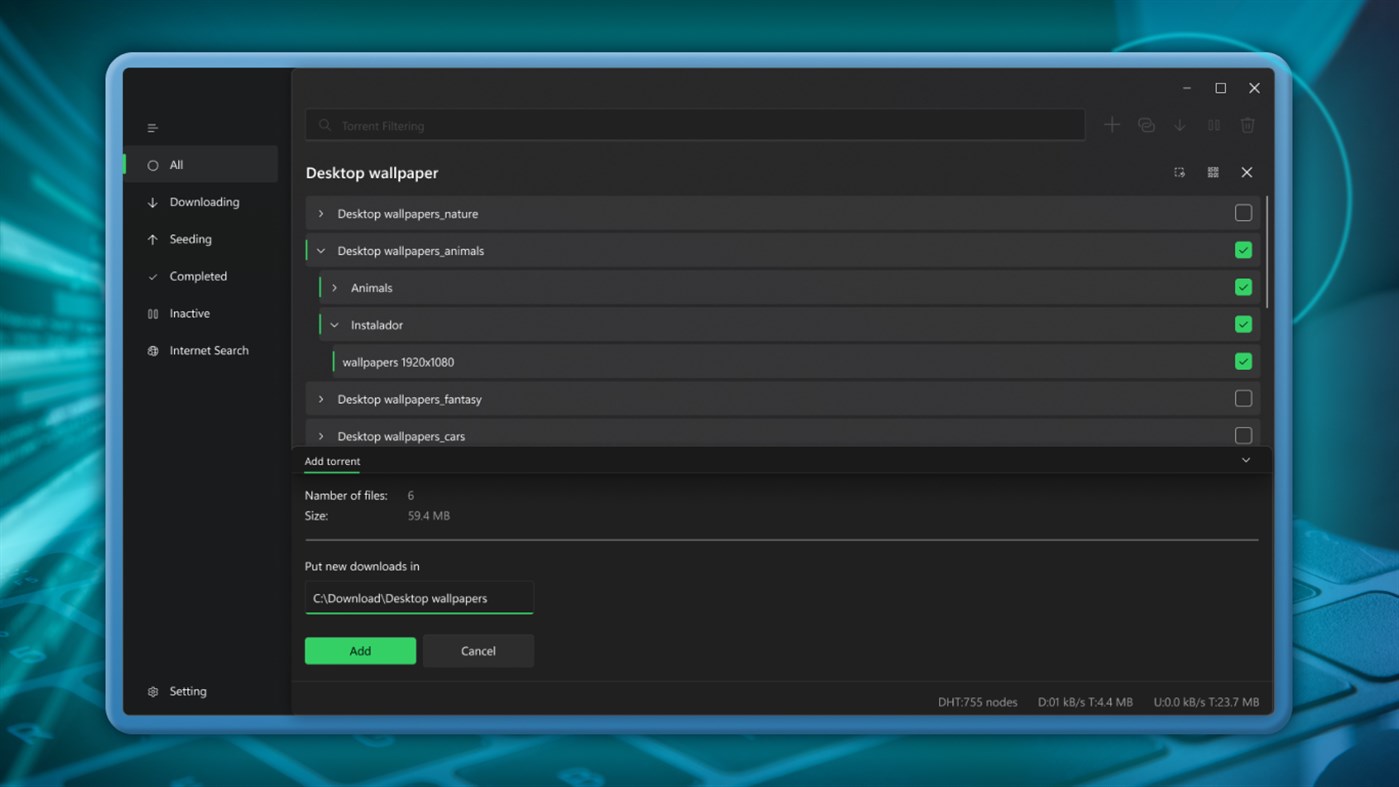Screen dimensions: 1399x787
Task: Cancel adding the torrent
Action: coord(478,650)
